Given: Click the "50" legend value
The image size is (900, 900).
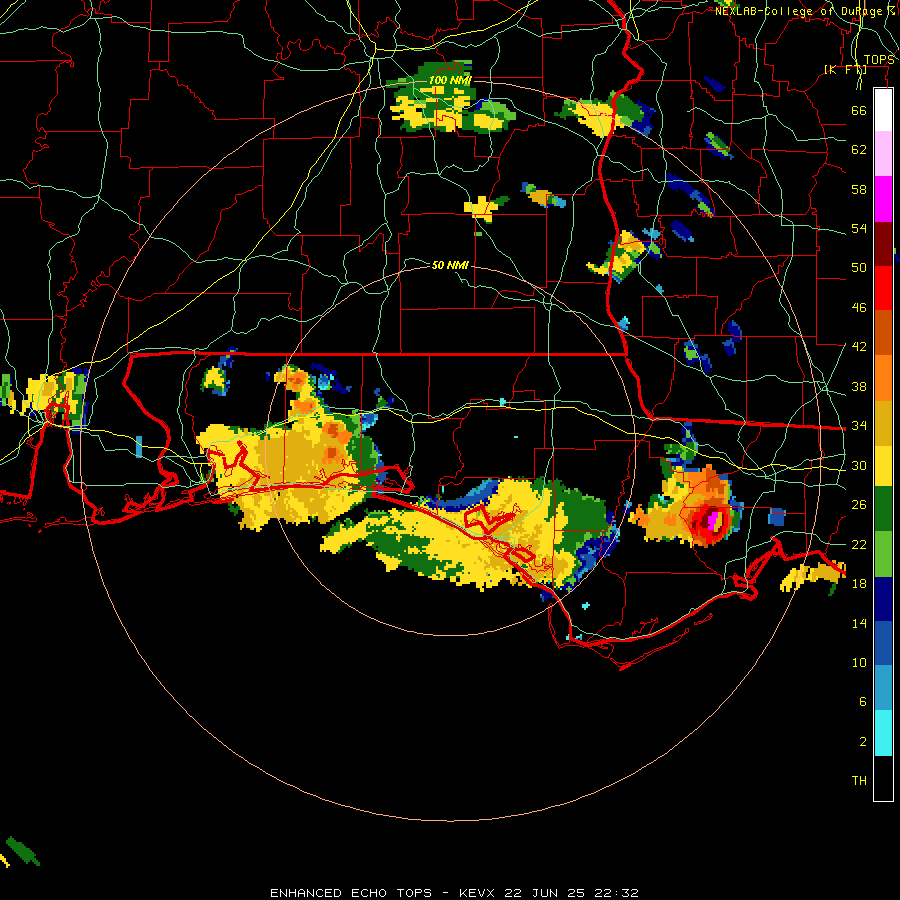Looking at the screenshot, I should click(859, 268).
